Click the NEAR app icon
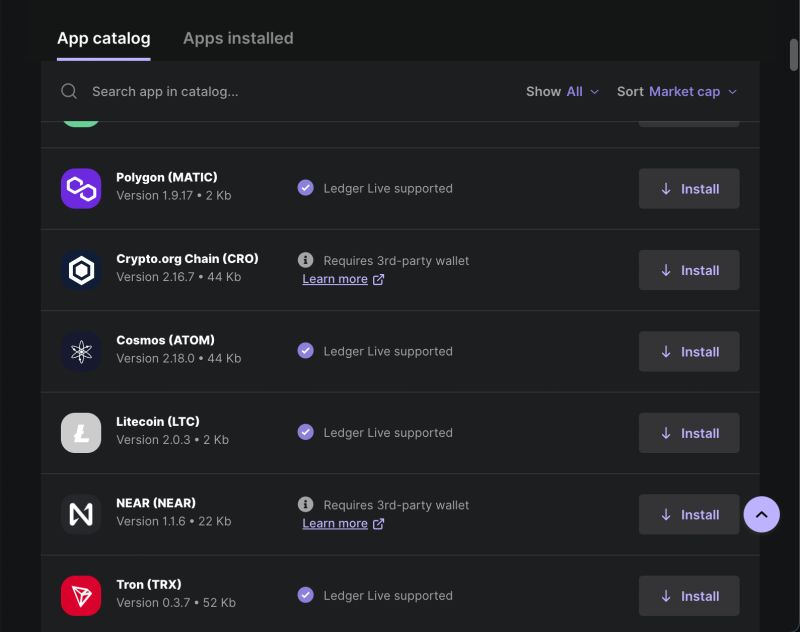800x632 pixels. pyautogui.click(x=81, y=514)
